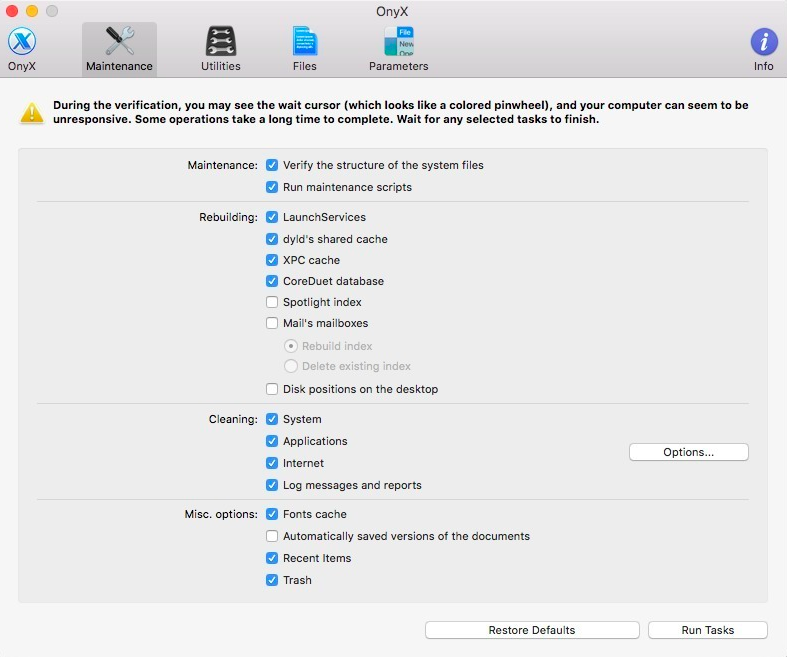Click the OnyX window title text
The height and width of the screenshot is (657, 787).
[392, 12]
